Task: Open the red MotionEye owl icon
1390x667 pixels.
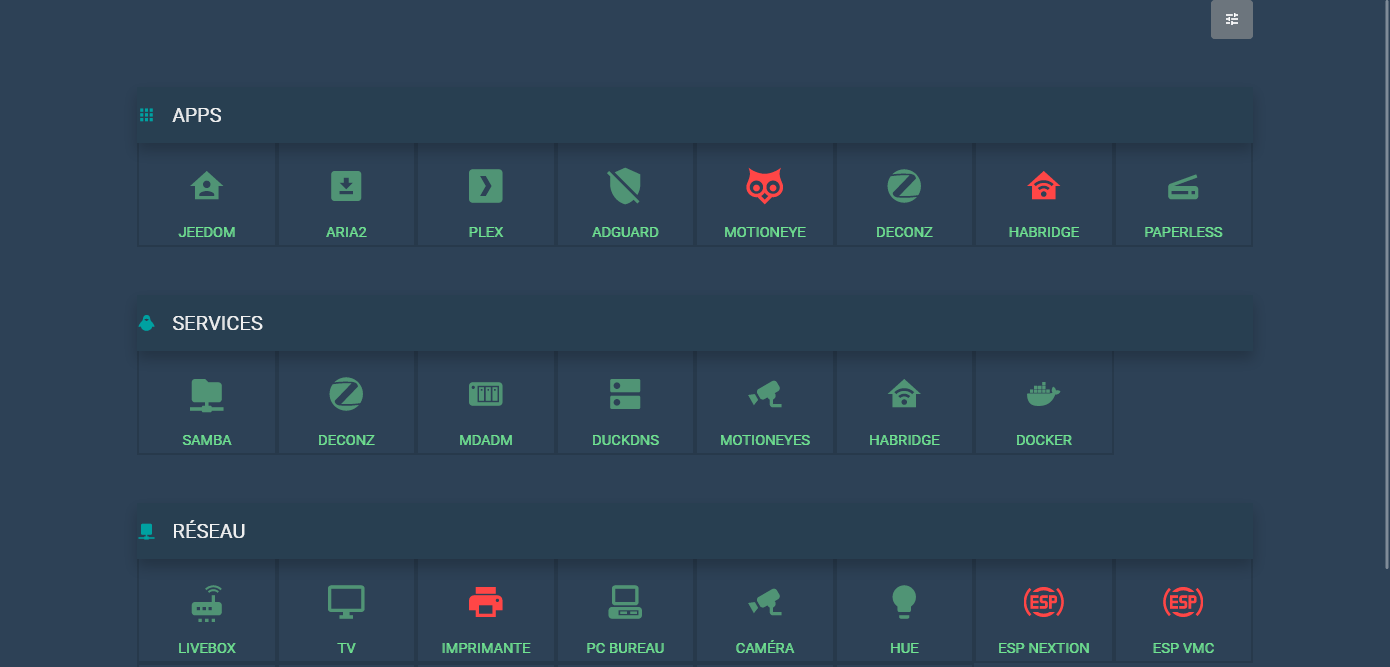Action: [x=765, y=186]
